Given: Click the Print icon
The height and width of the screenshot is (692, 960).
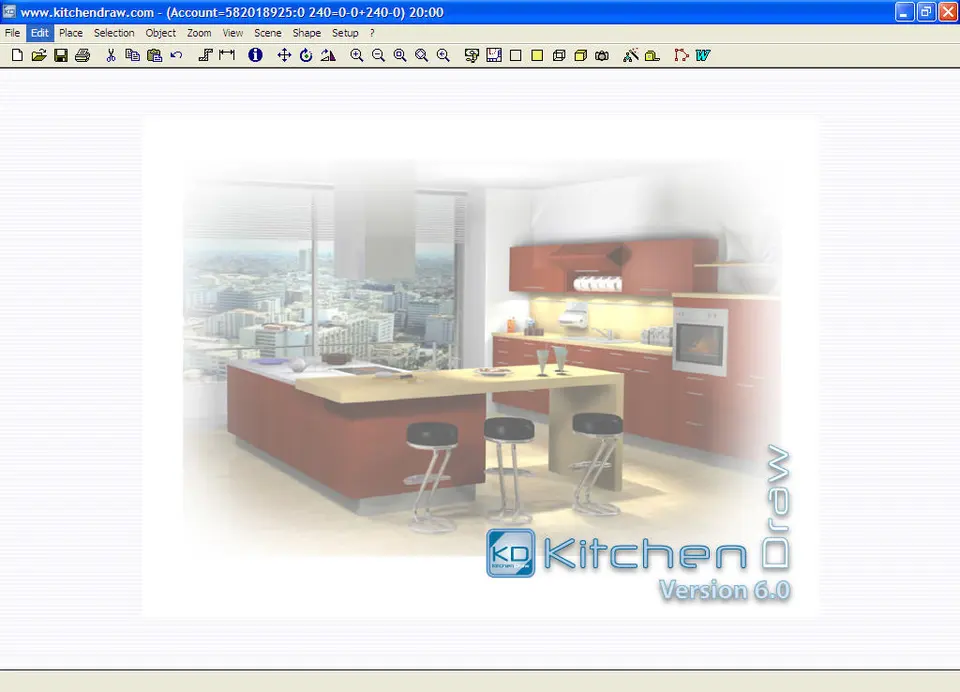Looking at the screenshot, I should [82, 56].
